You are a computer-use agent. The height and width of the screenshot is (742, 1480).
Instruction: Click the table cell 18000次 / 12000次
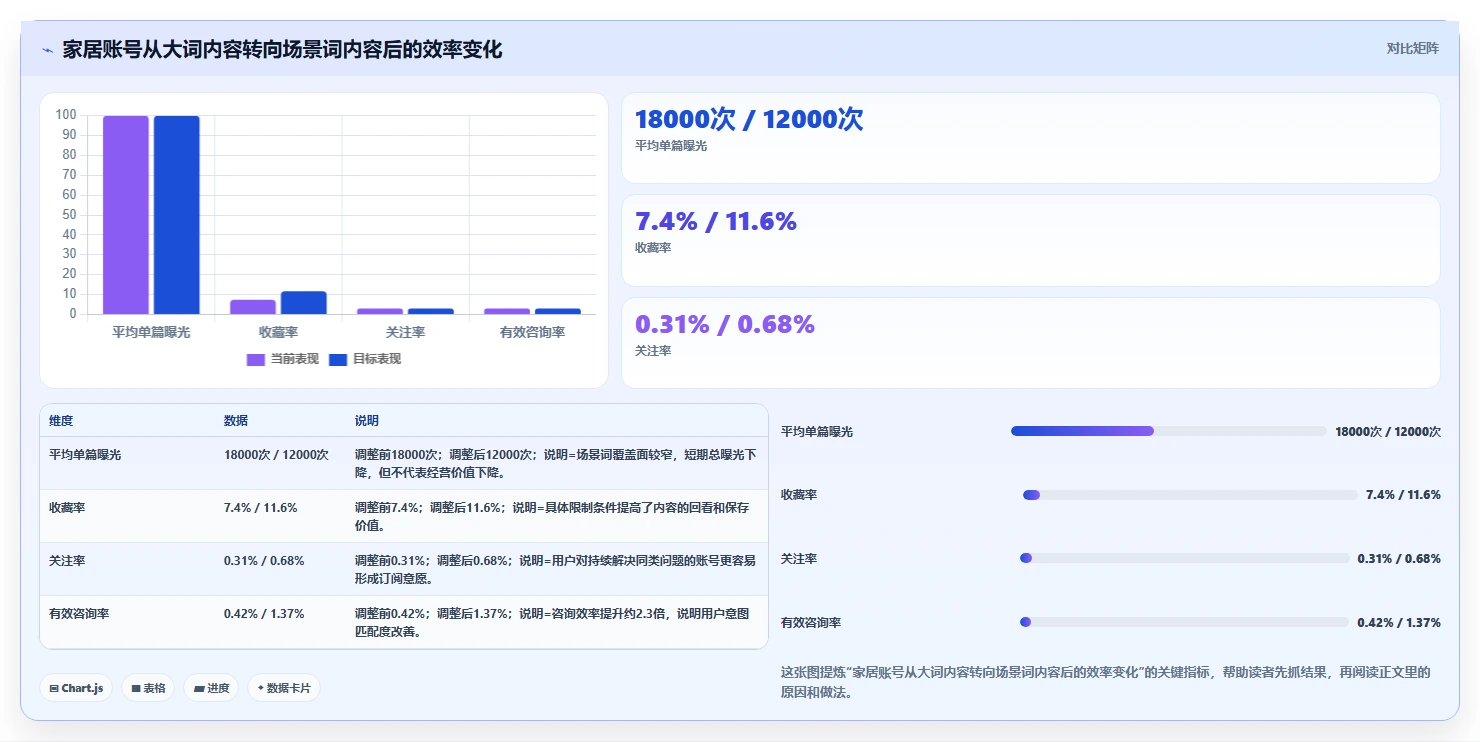(x=276, y=454)
